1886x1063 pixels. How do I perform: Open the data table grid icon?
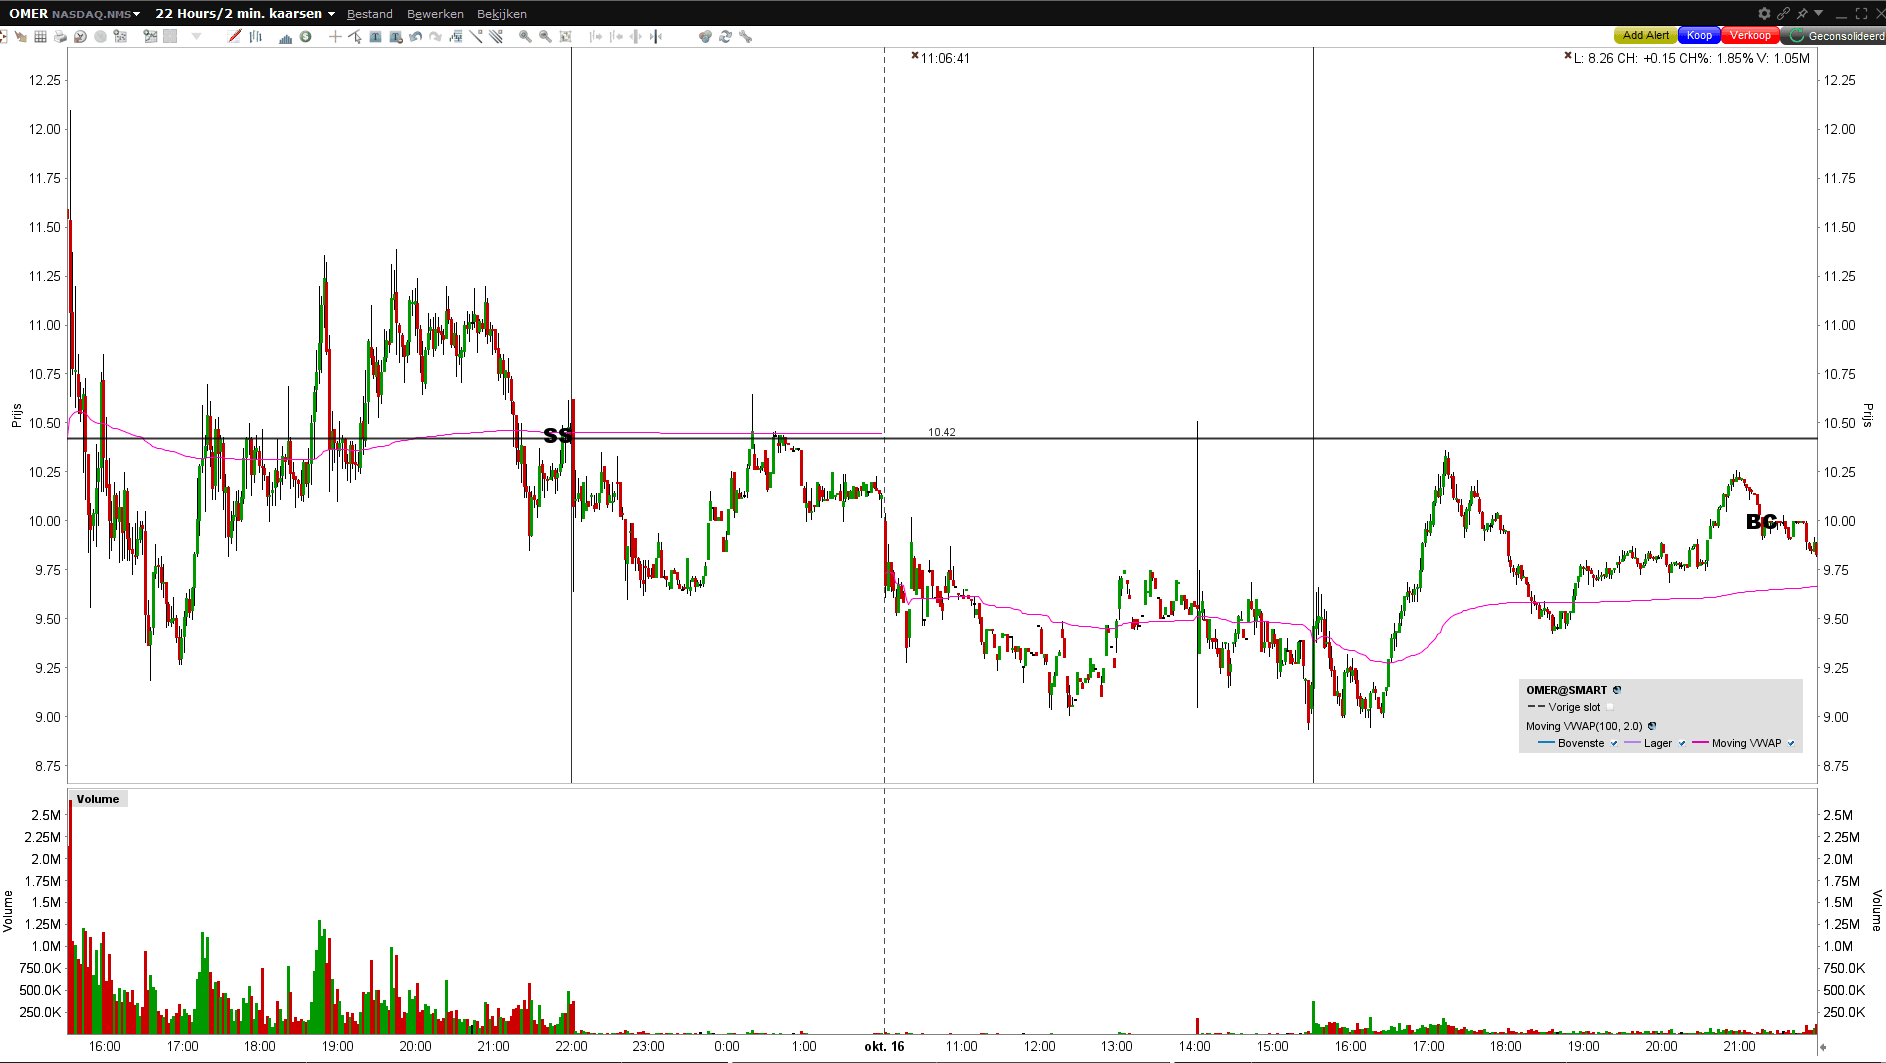tap(40, 36)
